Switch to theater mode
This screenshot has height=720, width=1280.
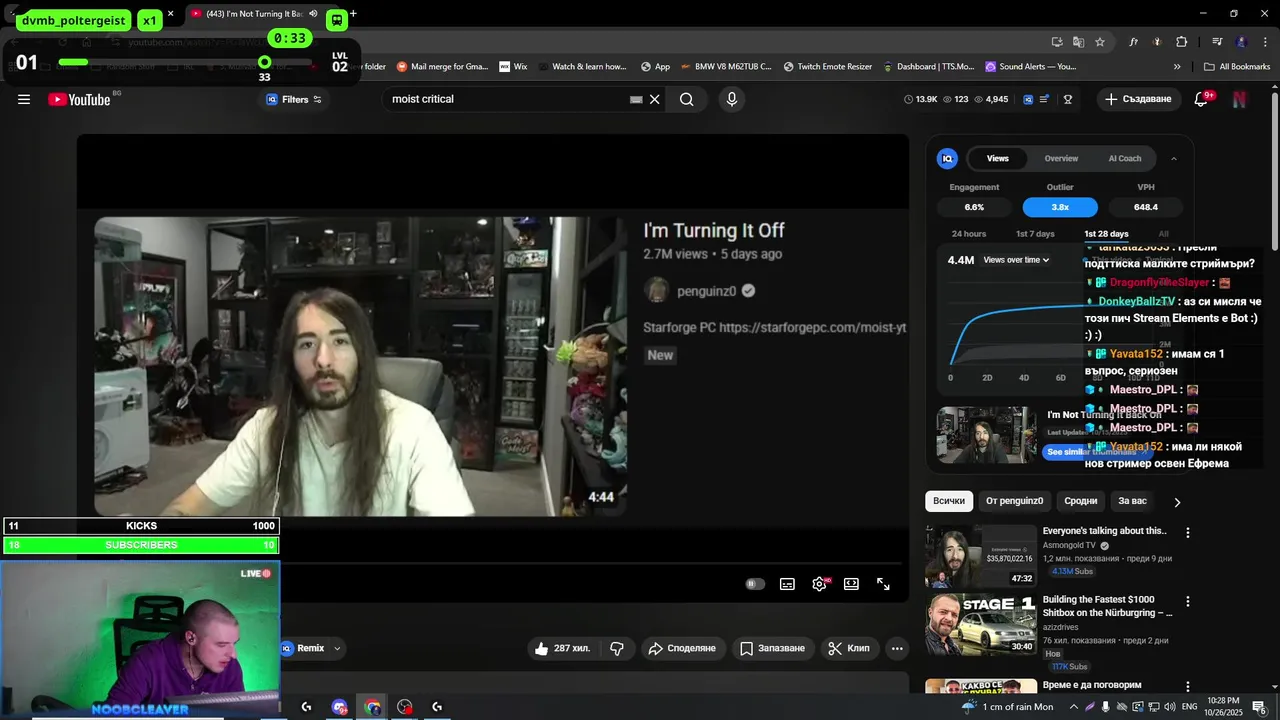pos(851,584)
